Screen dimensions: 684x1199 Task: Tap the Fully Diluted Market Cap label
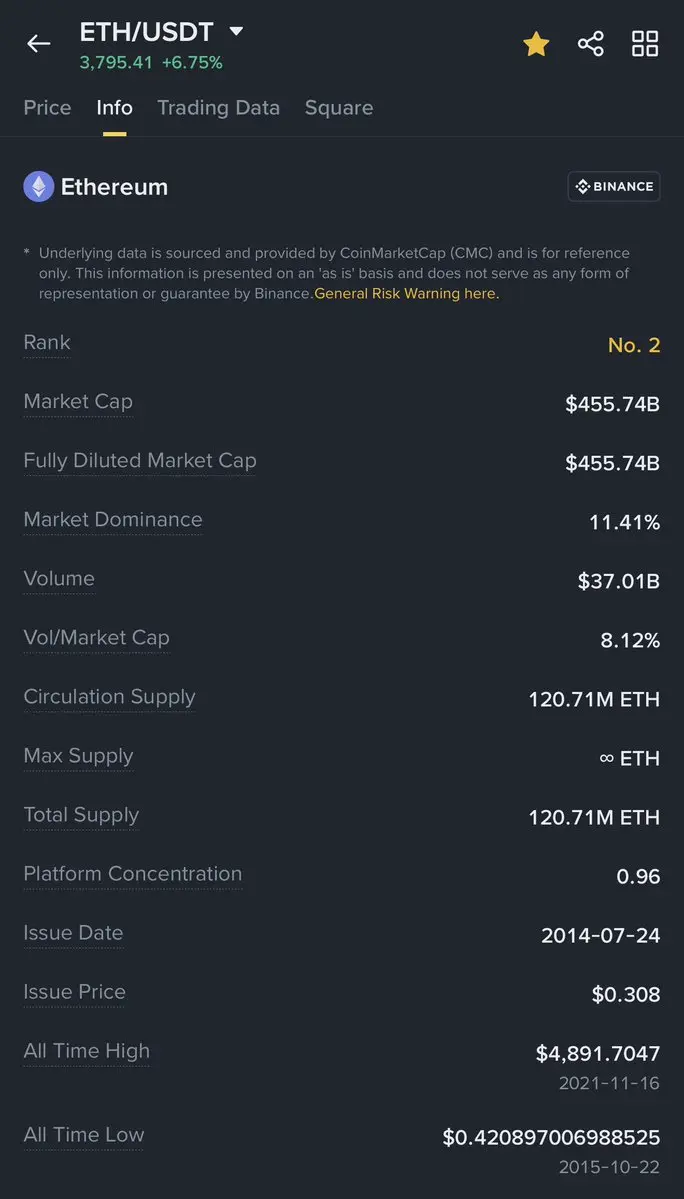click(140, 460)
